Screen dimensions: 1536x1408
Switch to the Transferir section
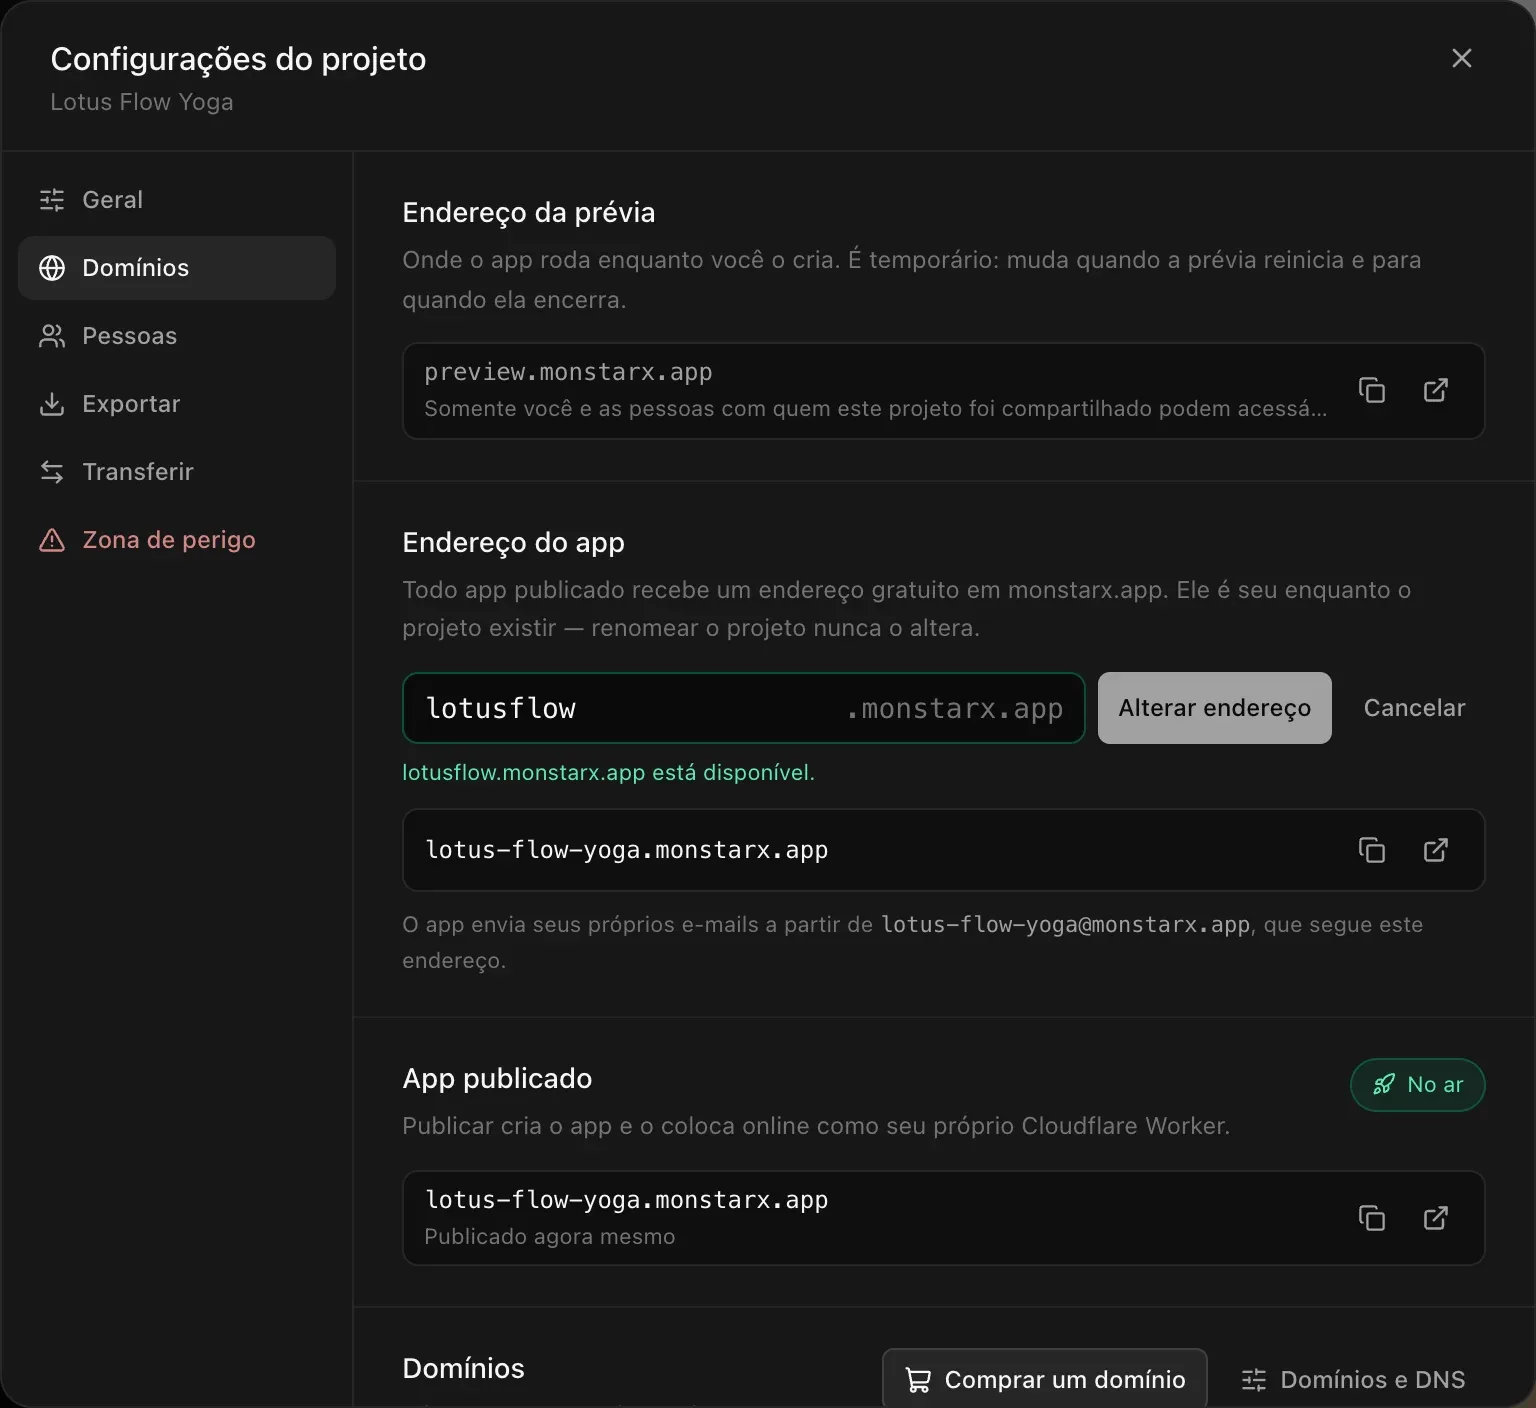177,472
